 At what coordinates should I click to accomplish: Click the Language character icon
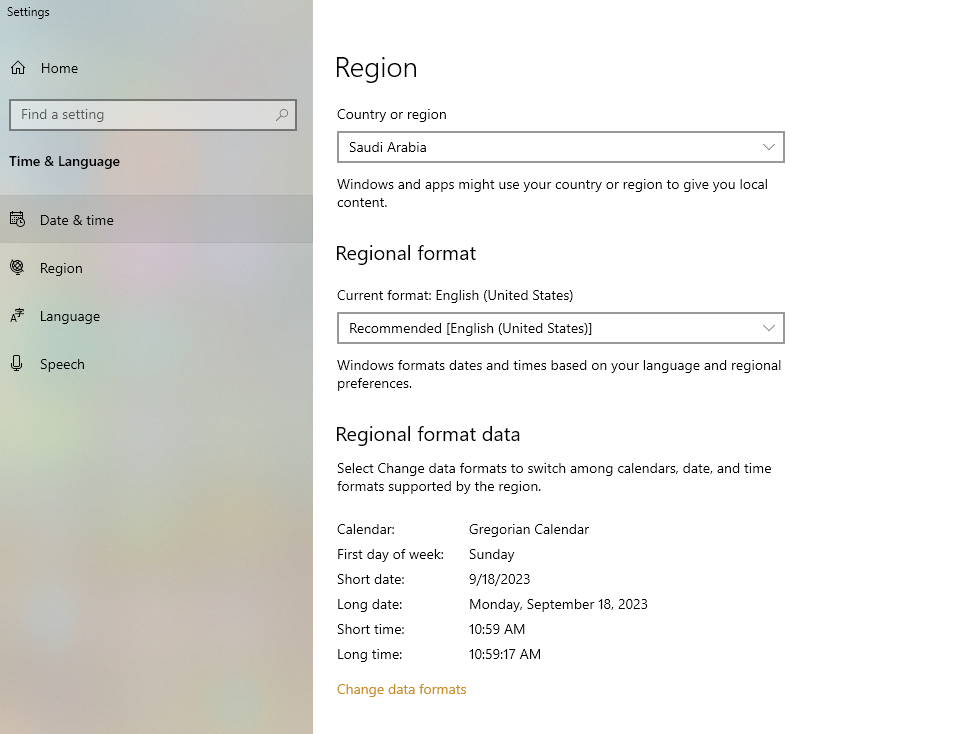tap(17, 315)
